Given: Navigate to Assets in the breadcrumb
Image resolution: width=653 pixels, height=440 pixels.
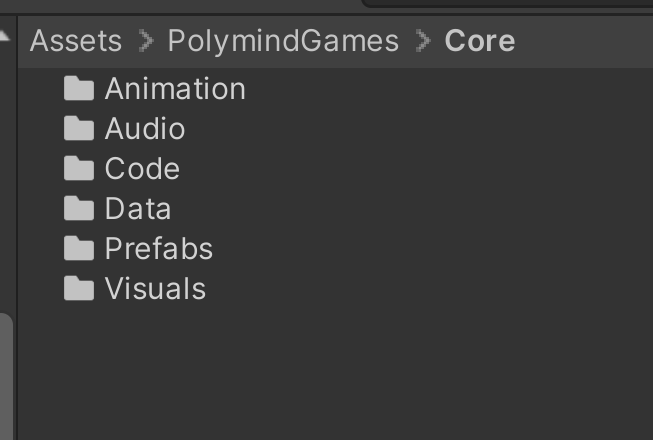Looking at the screenshot, I should click(76, 41).
